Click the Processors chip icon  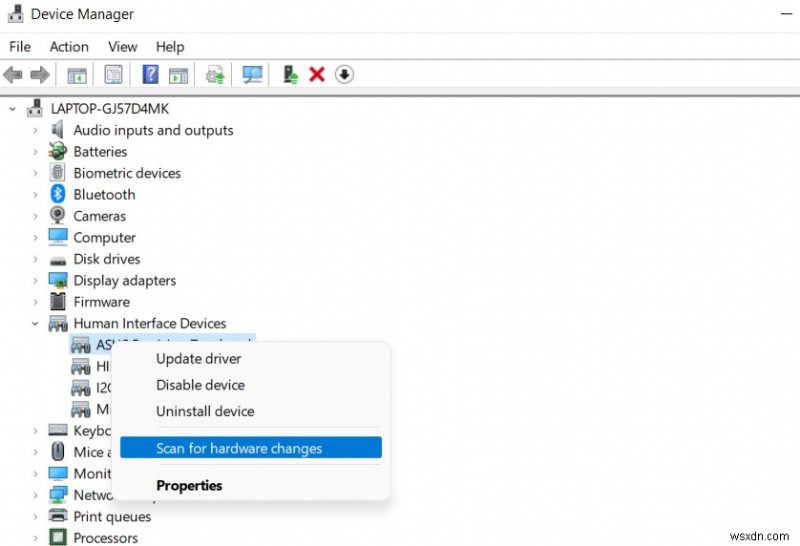[x=58, y=537]
